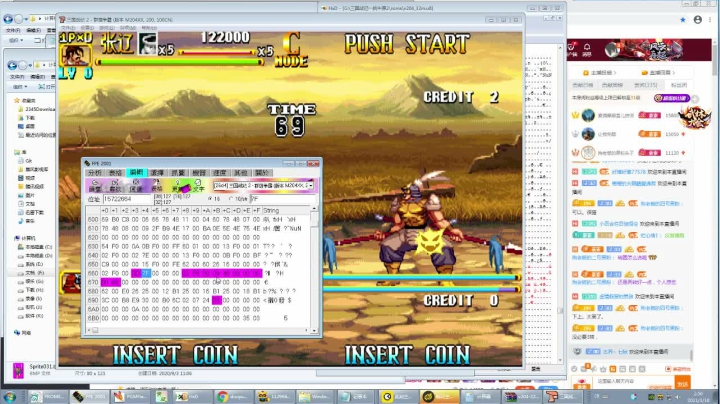720x404 pixels.
Task: Select the 10 decimal radio button
Action: click(x=231, y=199)
